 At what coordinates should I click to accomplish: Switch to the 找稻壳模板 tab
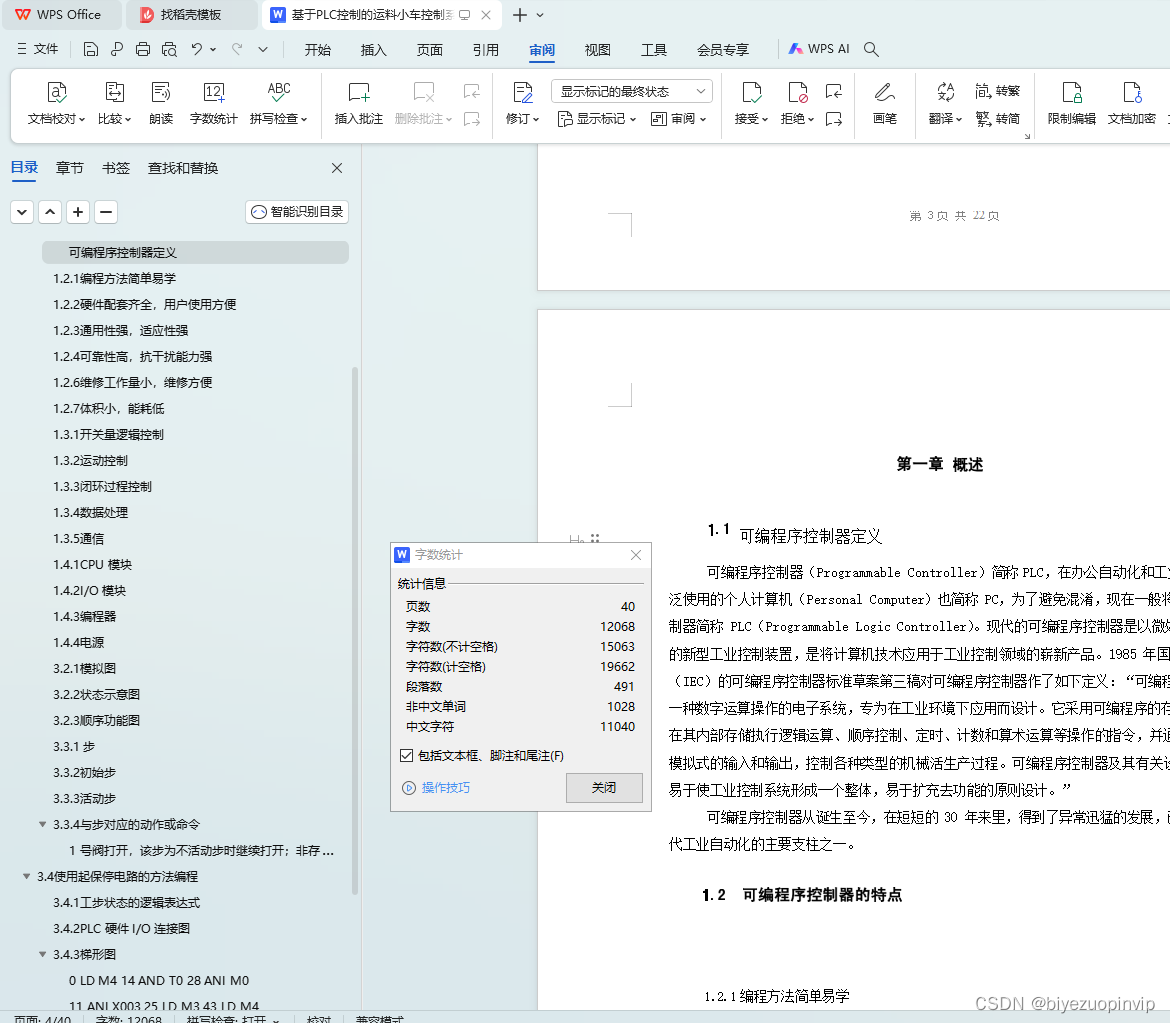tap(191, 15)
